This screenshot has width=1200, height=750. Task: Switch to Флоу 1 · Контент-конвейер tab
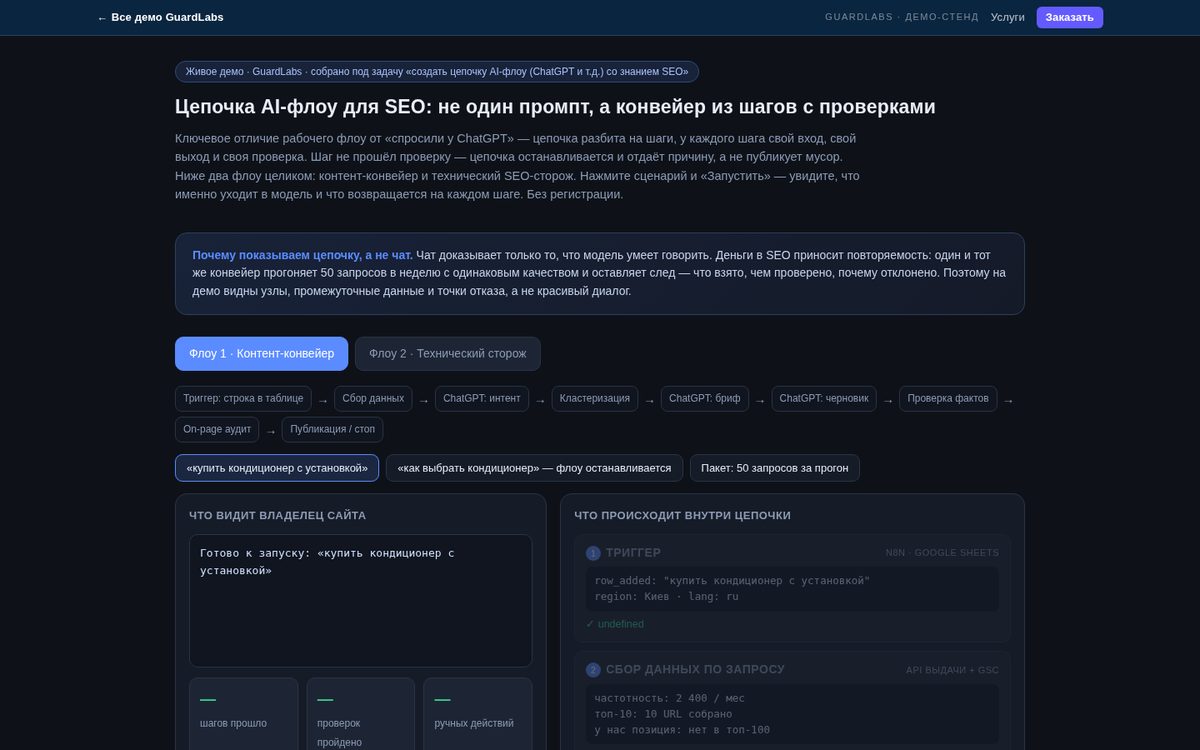coord(261,354)
